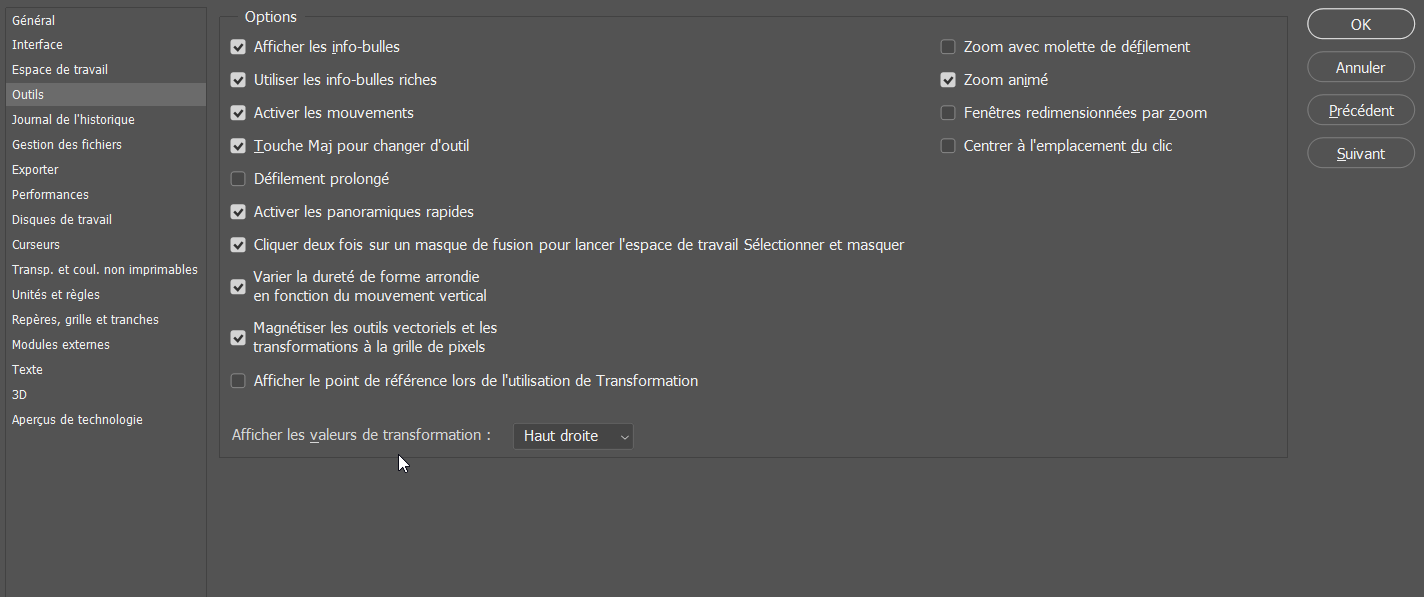This screenshot has height=597, width=1424.
Task: Select Performances in the sidebar
Action: click(50, 195)
